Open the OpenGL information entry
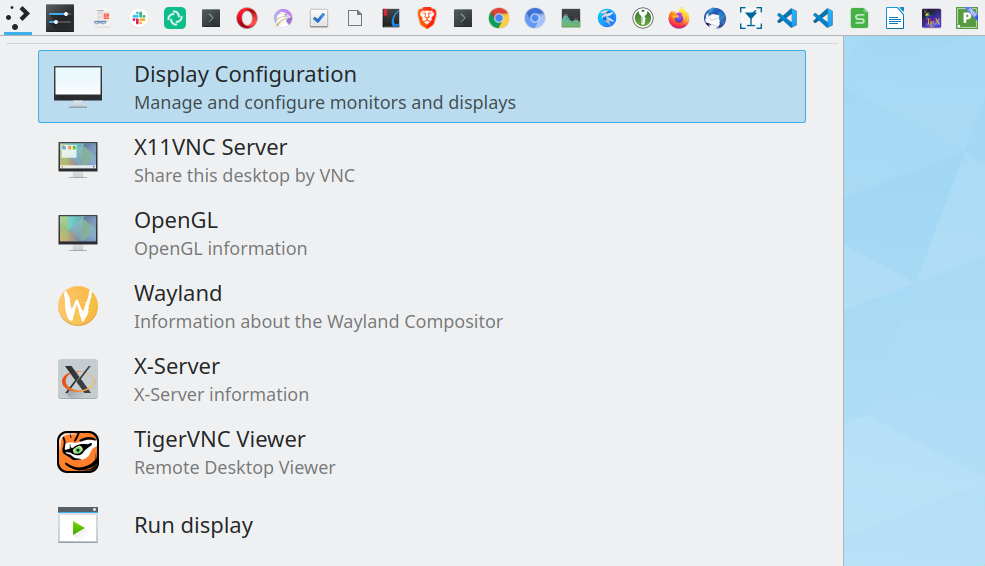985x566 pixels. tap(422, 232)
